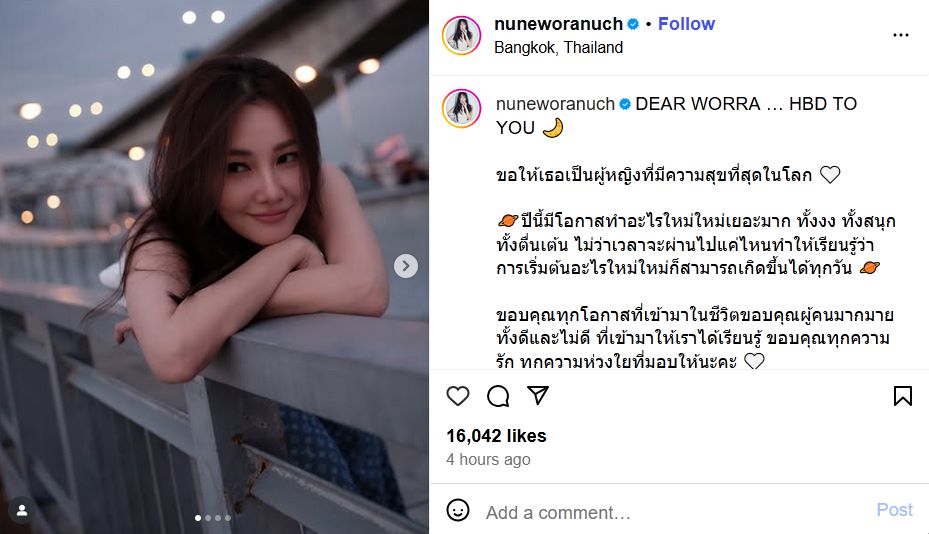This screenshot has height=534, width=929.
Task: Save post with bookmark icon
Action: point(902,396)
